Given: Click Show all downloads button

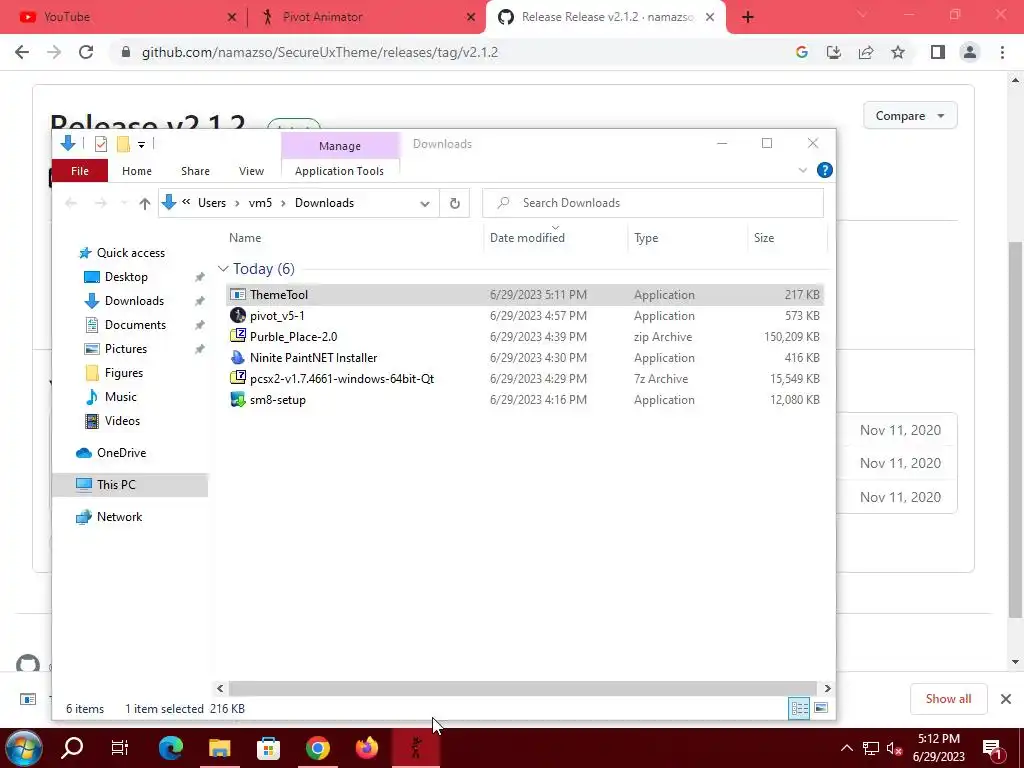Looking at the screenshot, I should 948,699.
